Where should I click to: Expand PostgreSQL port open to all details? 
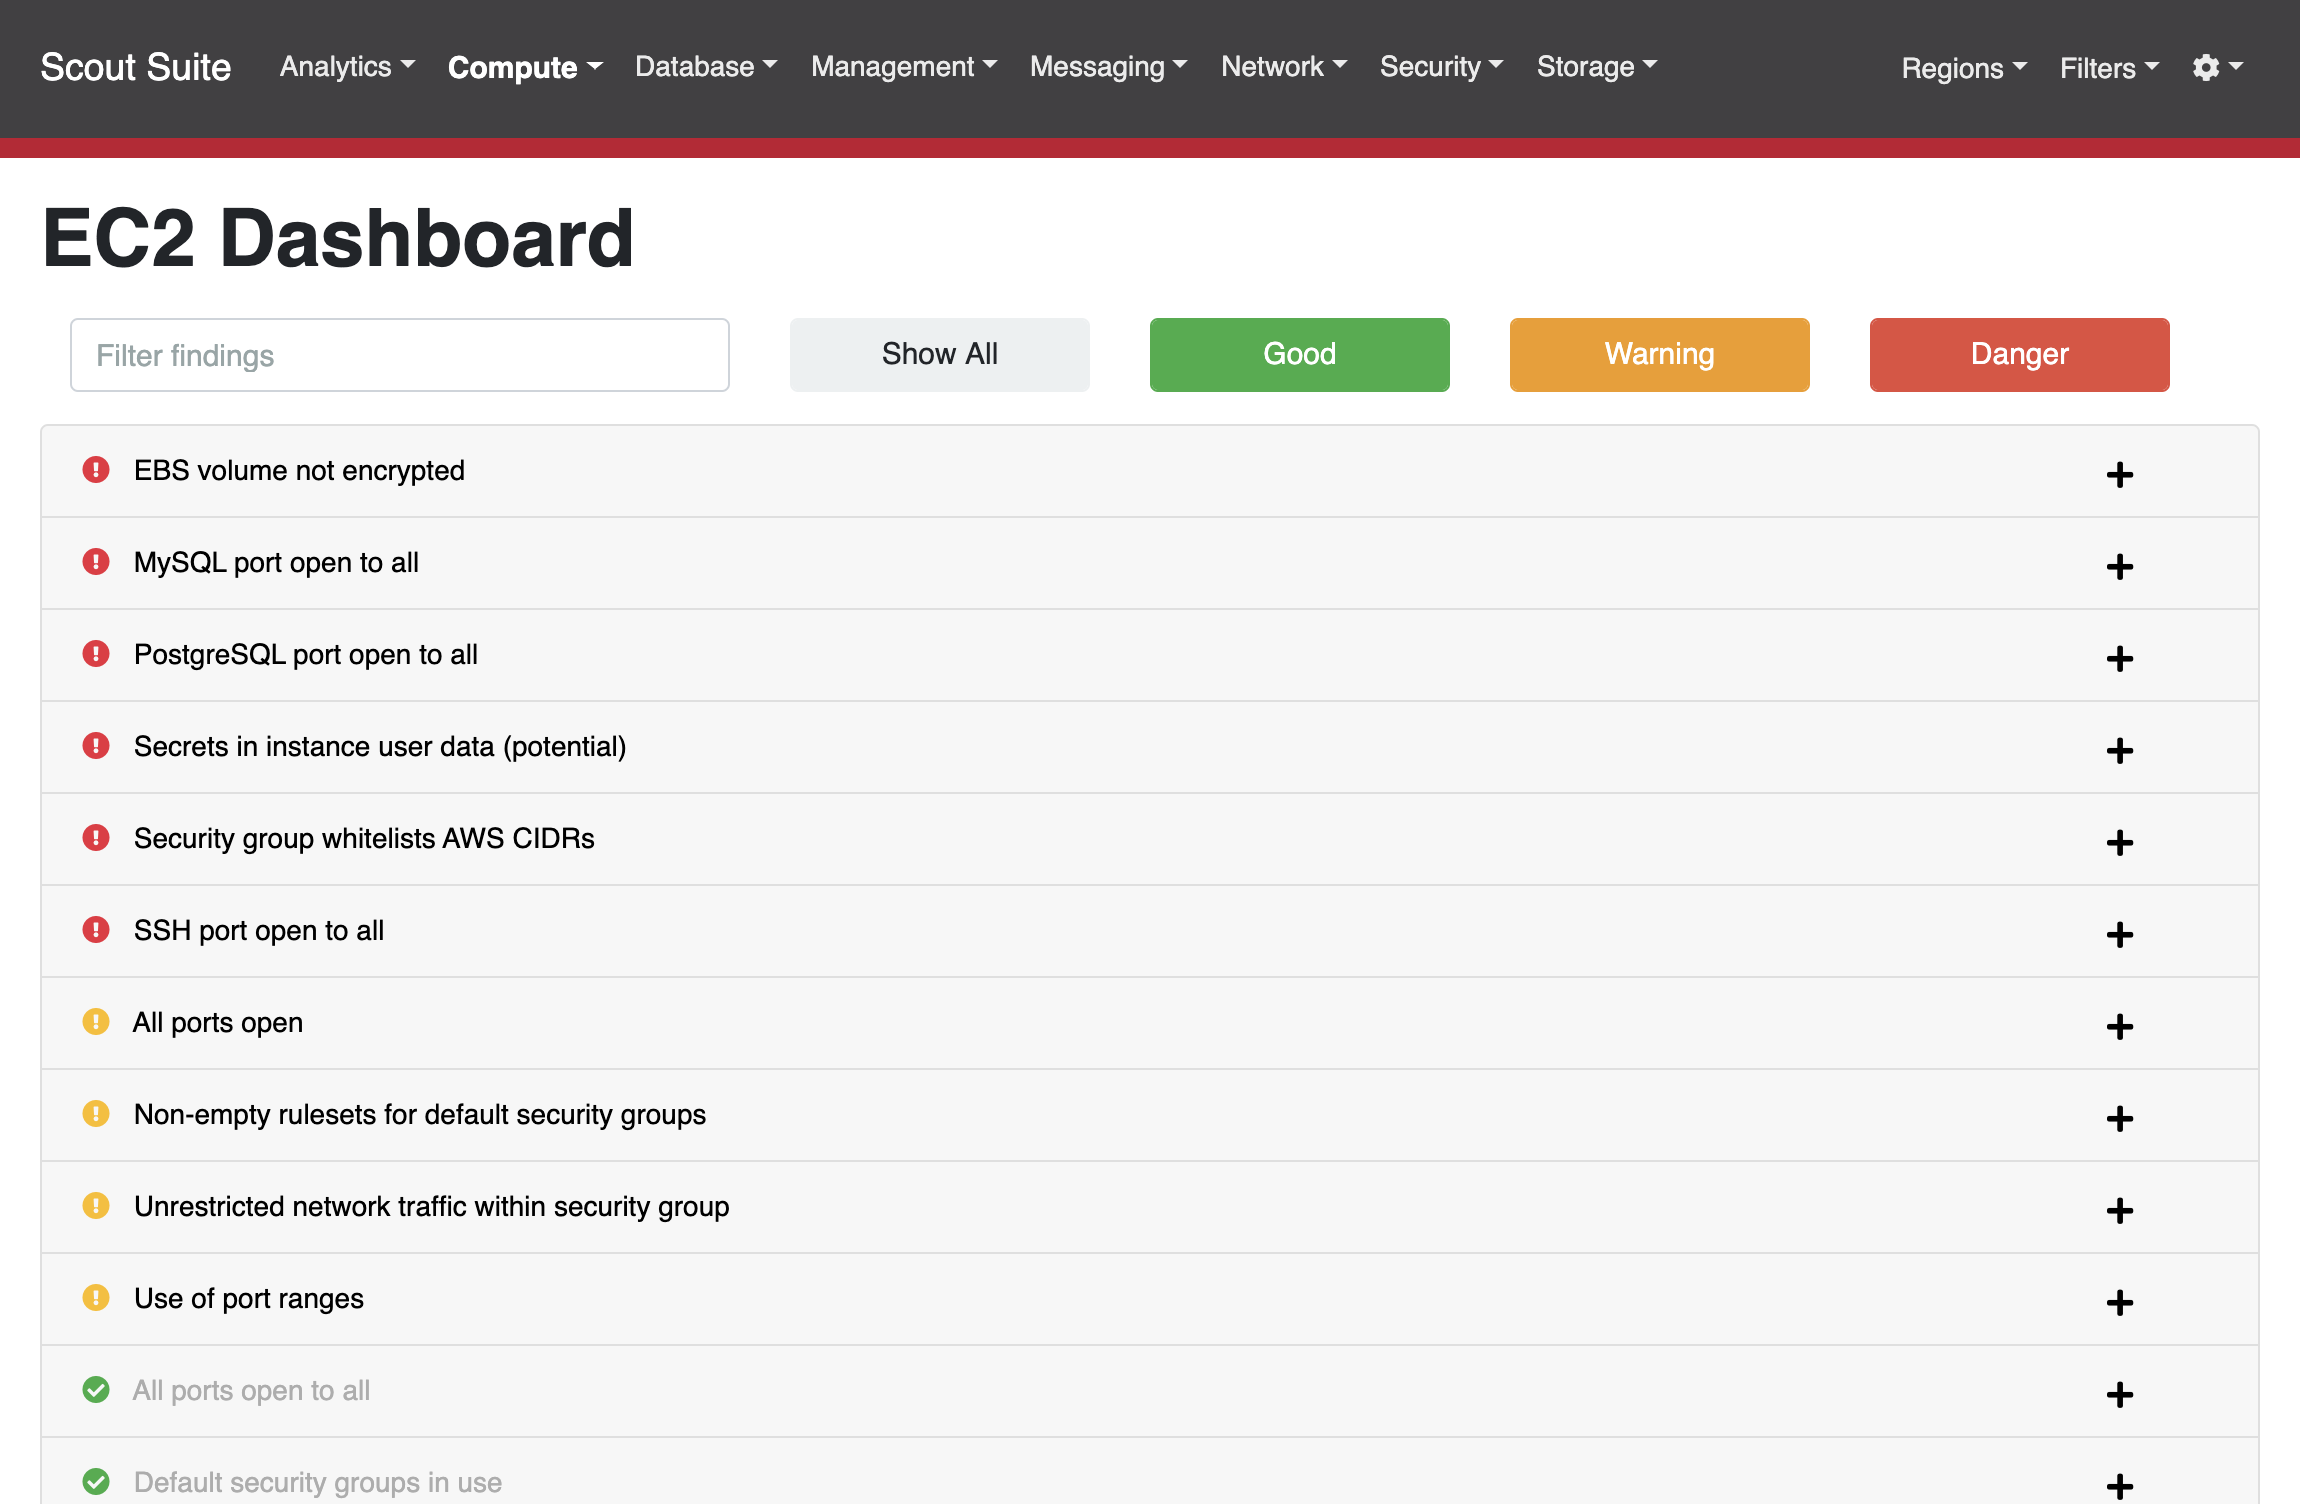point(2119,658)
